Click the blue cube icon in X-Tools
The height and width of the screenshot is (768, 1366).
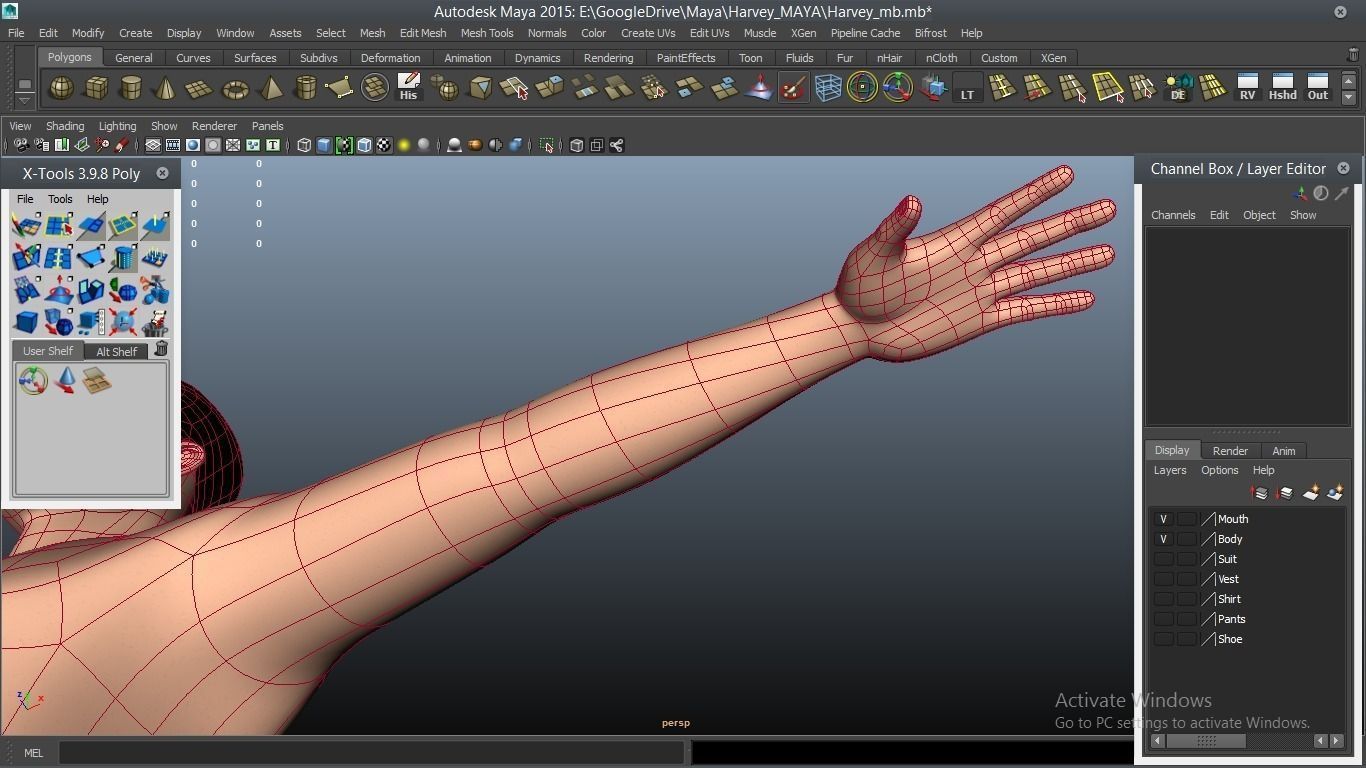pyautogui.click(x=26, y=322)
